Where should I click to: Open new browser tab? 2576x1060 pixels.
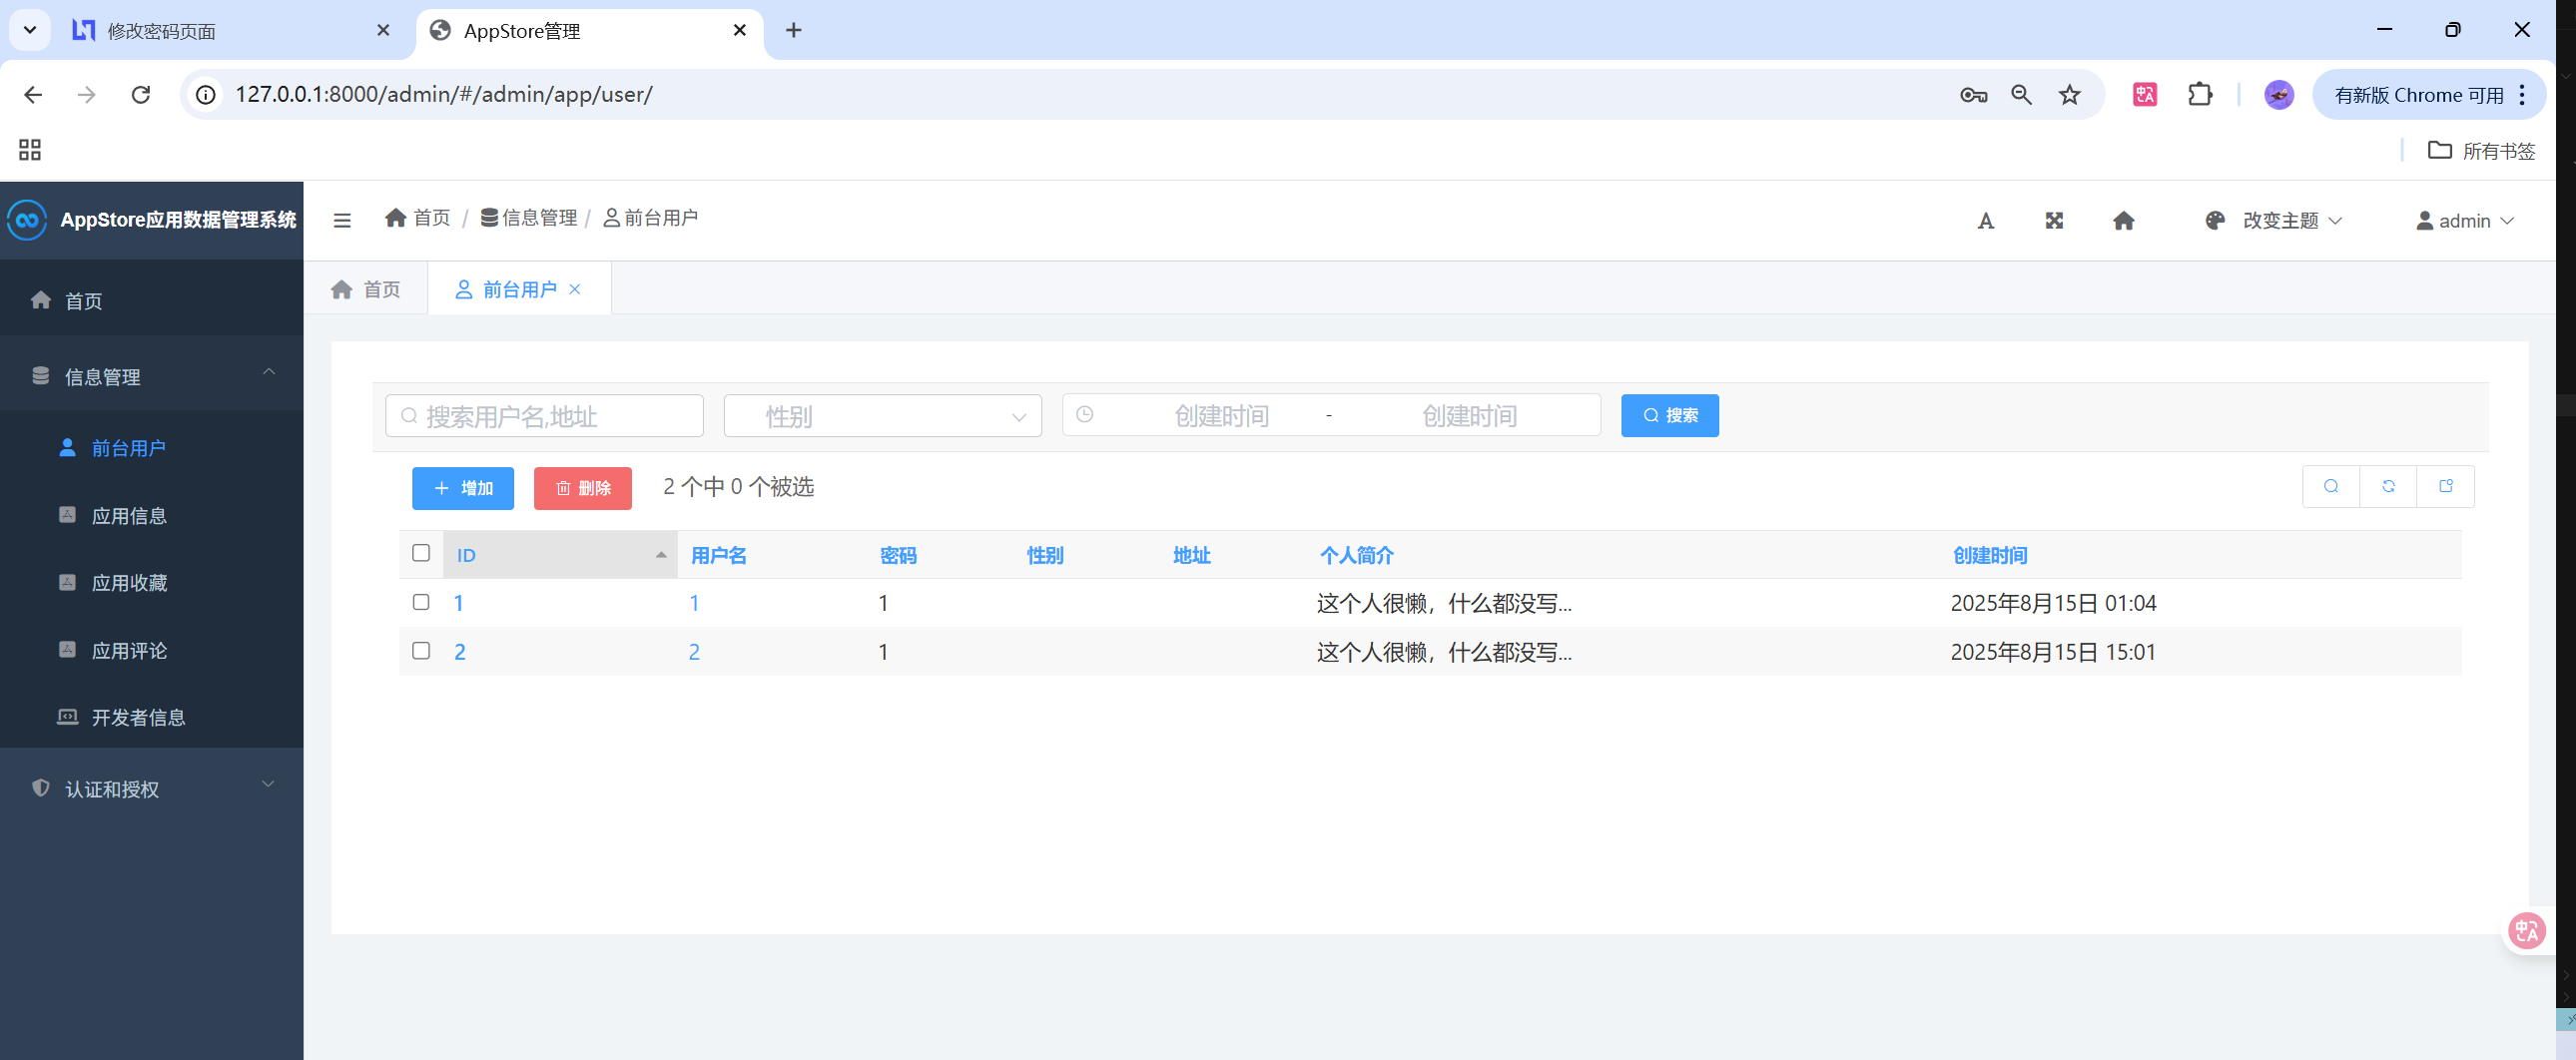(x=794, y=30)
